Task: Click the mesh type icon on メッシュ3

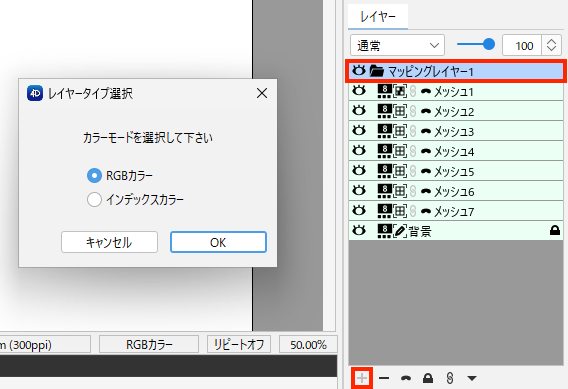Action: pos(400,131)
